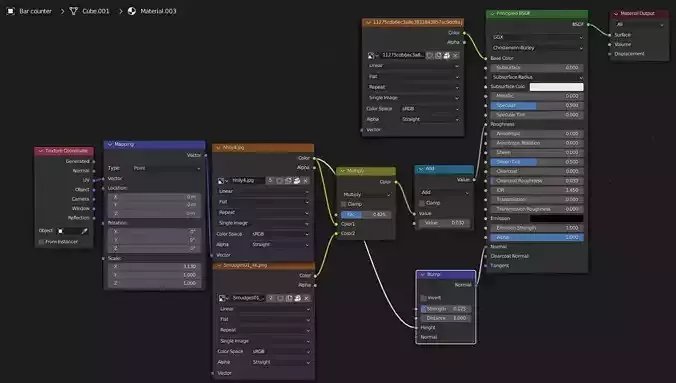Enable From Instancer checkbox
This screenshot has width=676, height=383.
tap(41, 242)
